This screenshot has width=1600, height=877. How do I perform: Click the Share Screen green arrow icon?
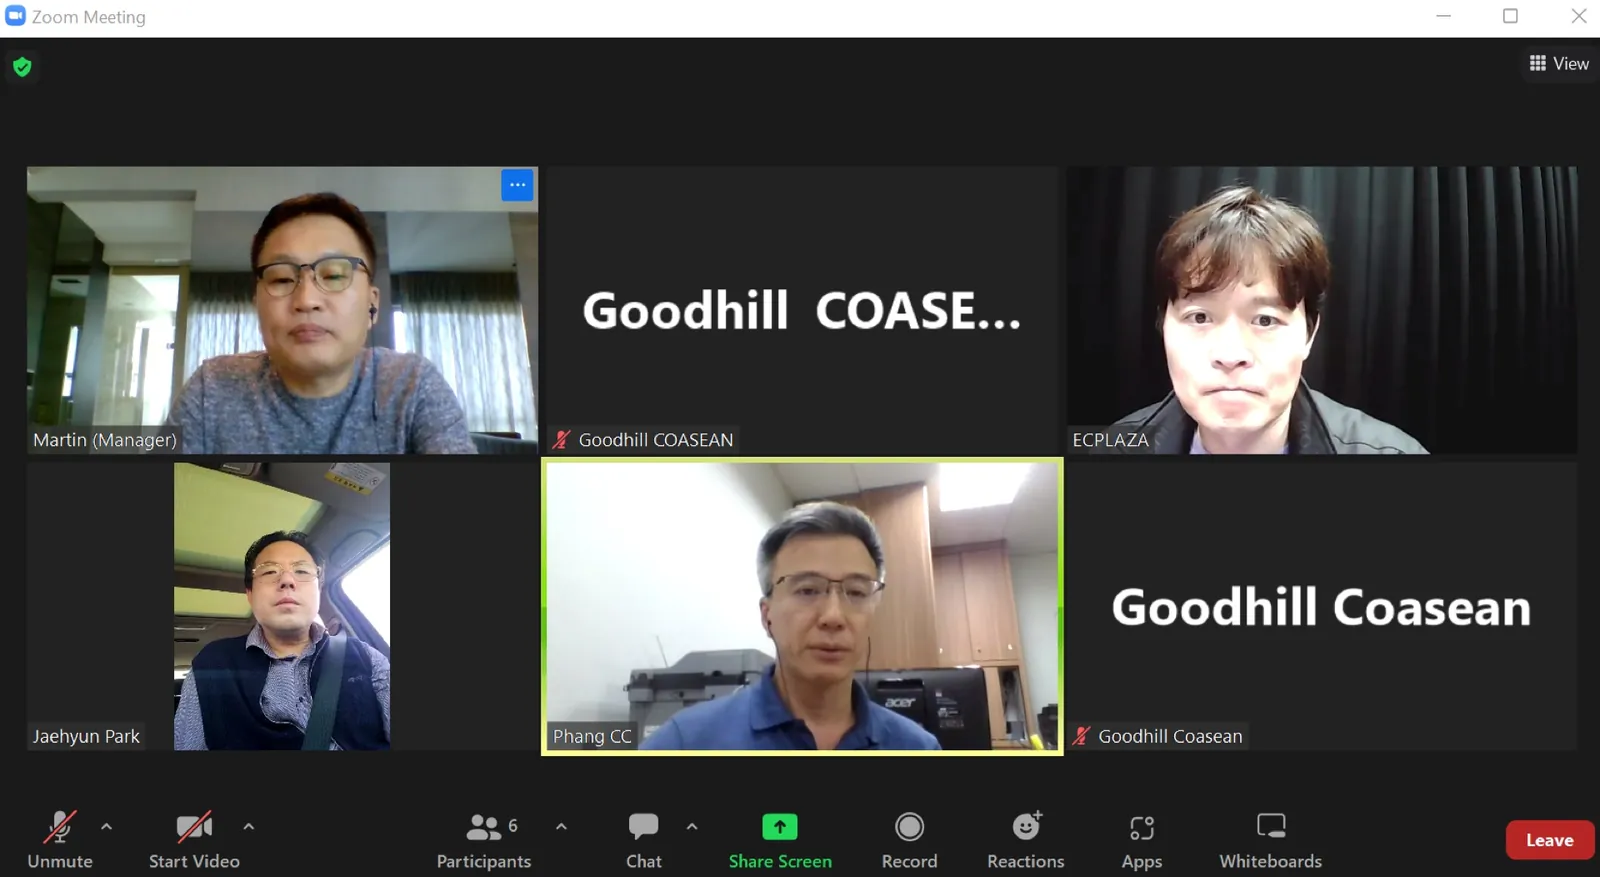click(x=780, y=827)
